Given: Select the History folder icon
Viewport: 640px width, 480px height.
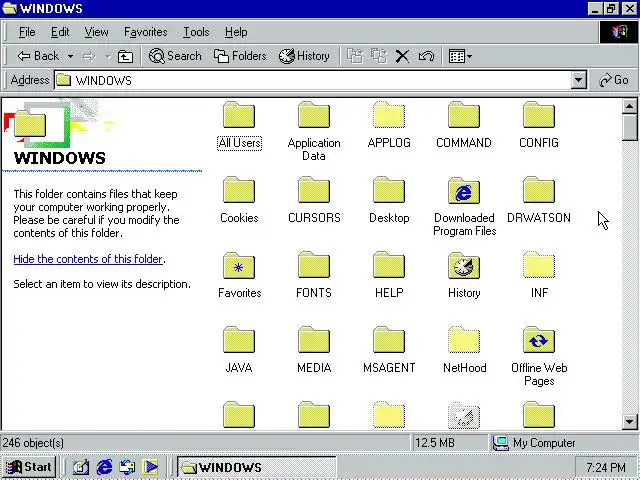Looking at the screenshot, I should [x=464, y=265].
